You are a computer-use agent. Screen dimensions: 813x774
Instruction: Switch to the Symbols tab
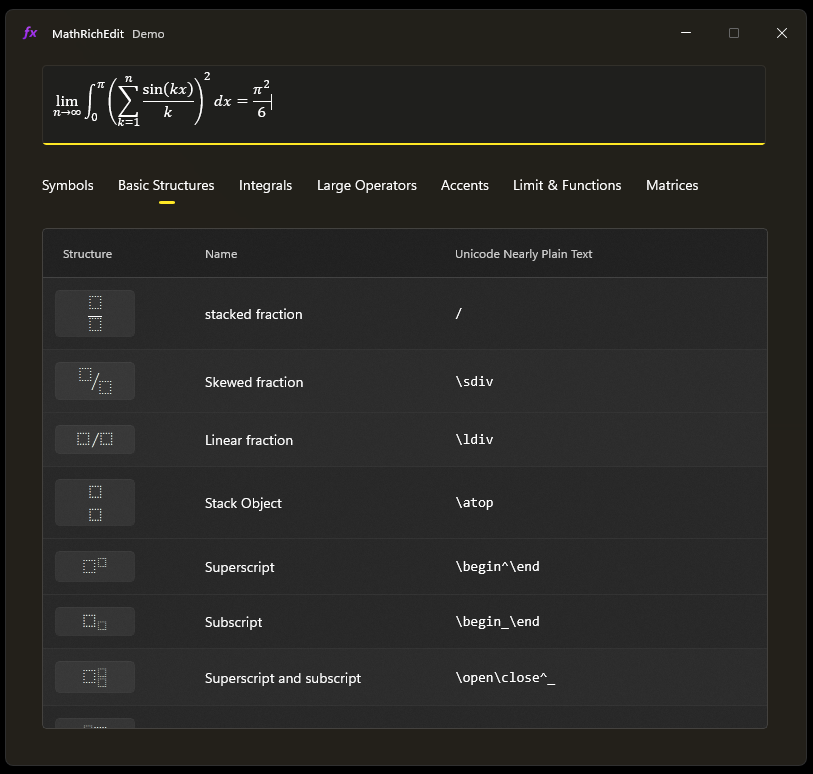pos(67,185)
